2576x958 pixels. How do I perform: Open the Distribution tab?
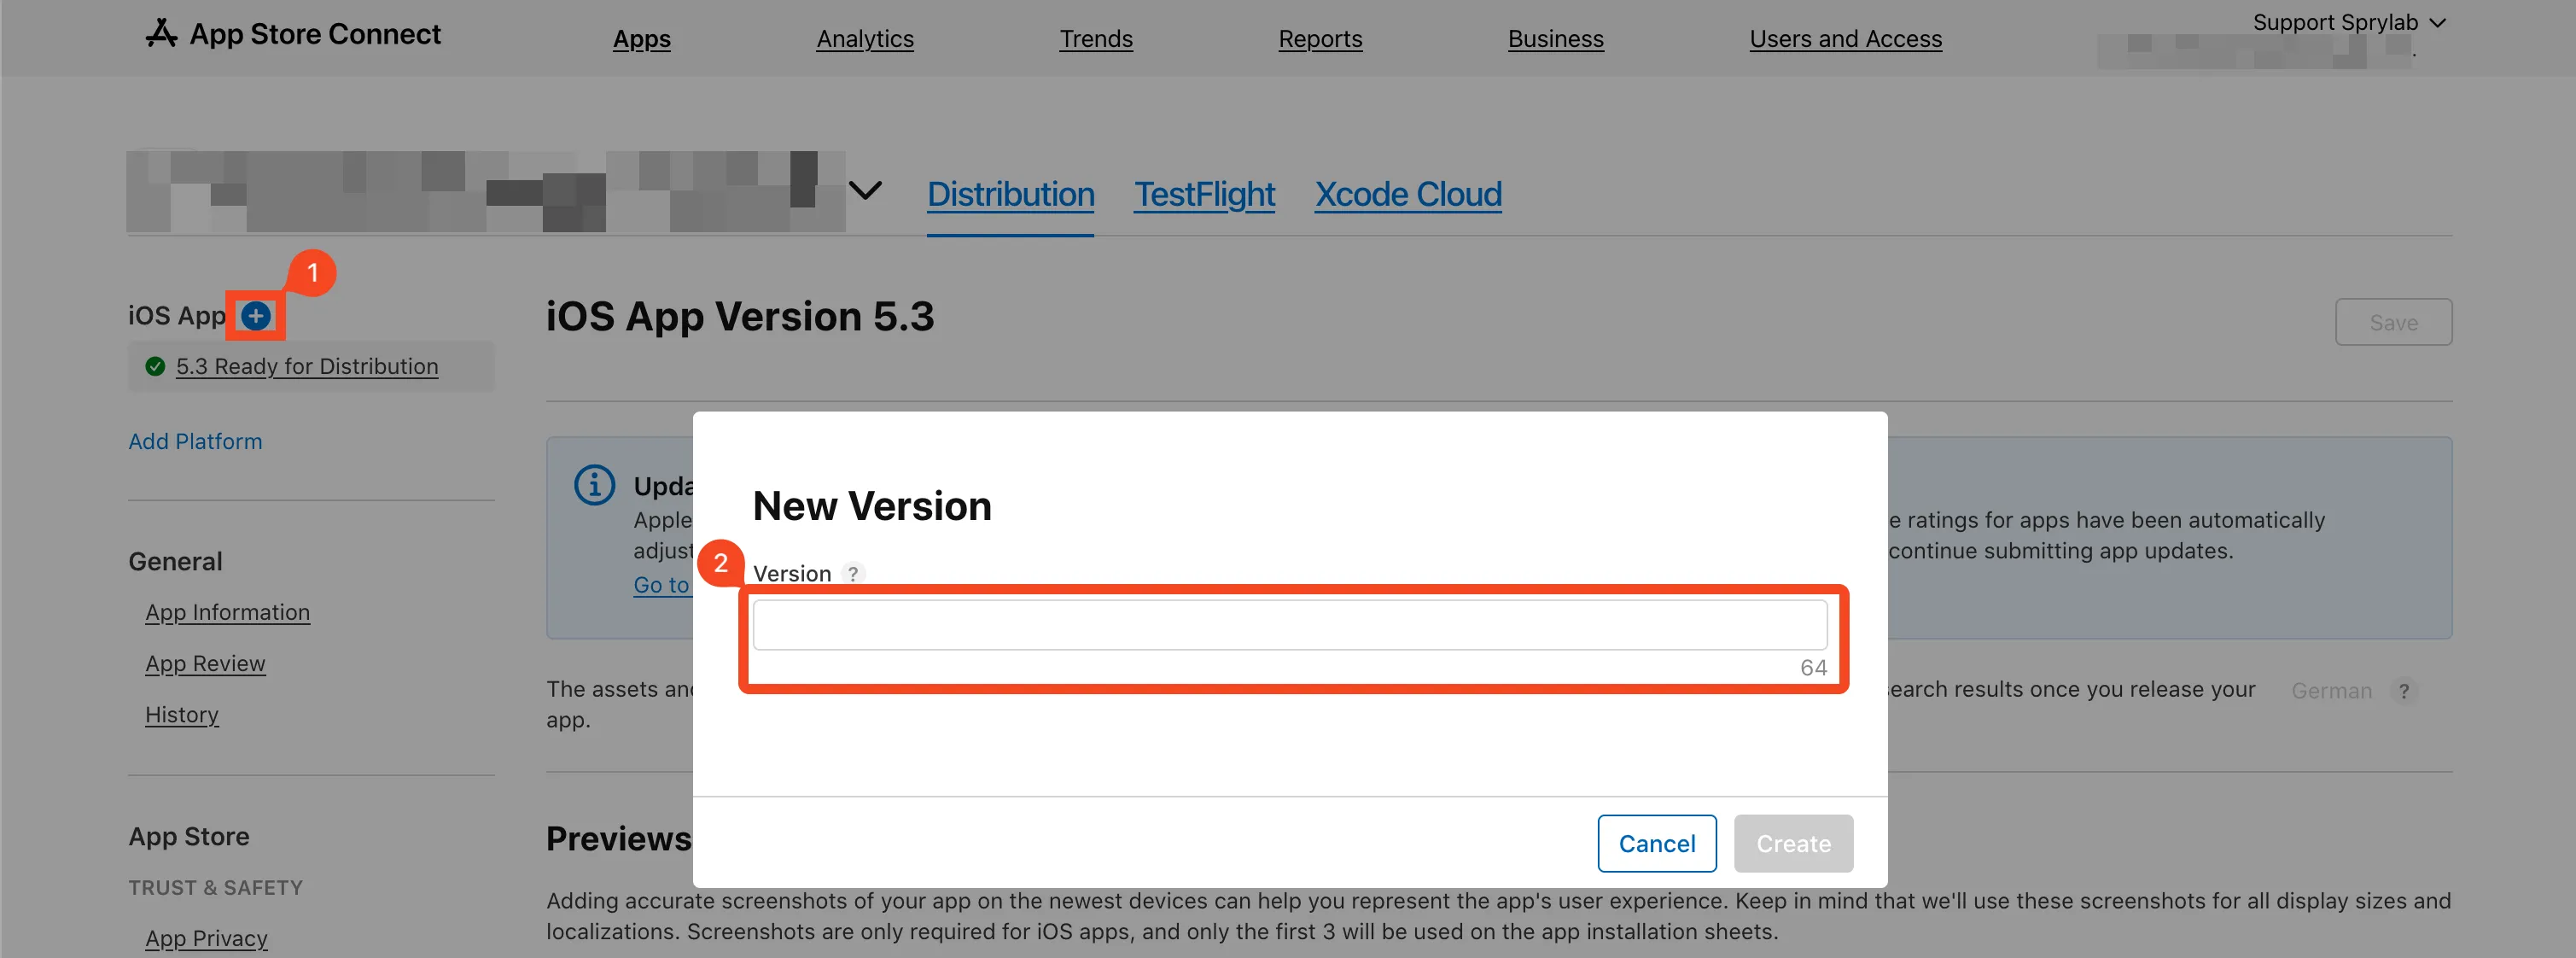pos(1010,194)
